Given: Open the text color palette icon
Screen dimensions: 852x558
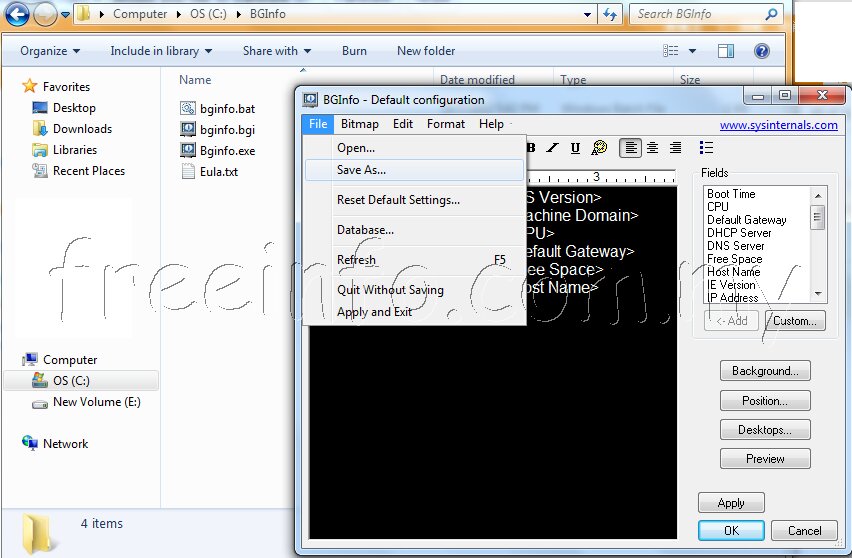Looking at the screenshot, I should tap(599, 147).
